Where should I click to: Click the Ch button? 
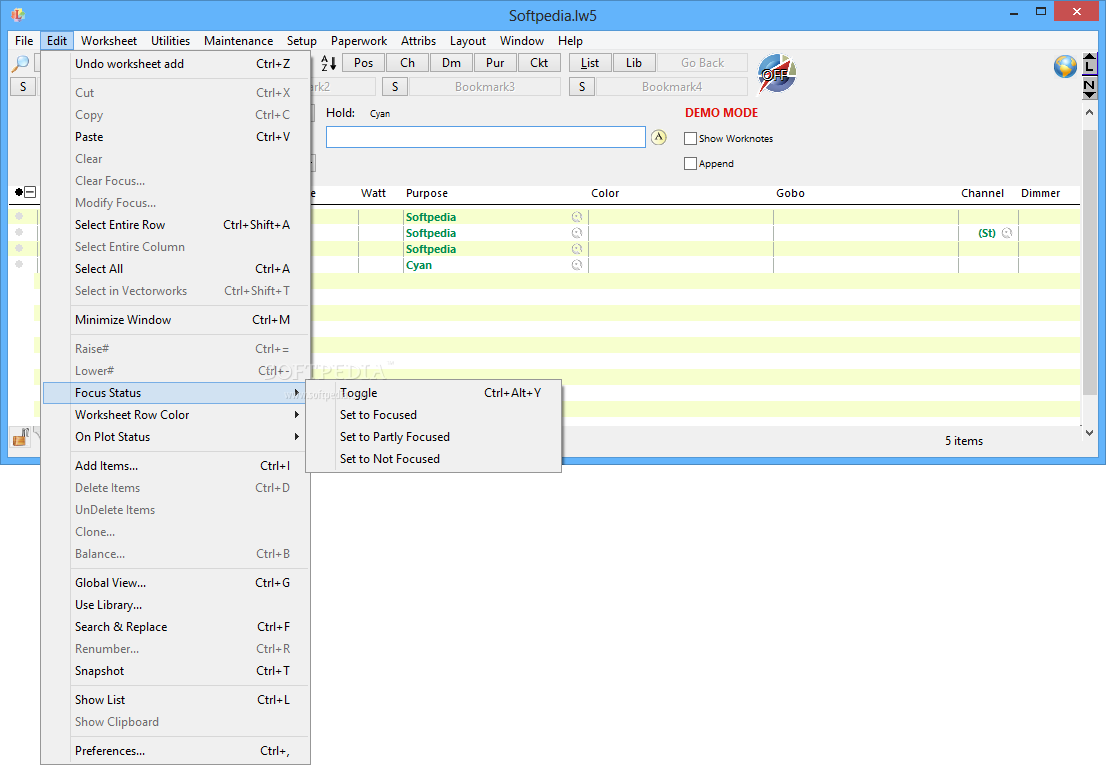click(x=407, y=63)
